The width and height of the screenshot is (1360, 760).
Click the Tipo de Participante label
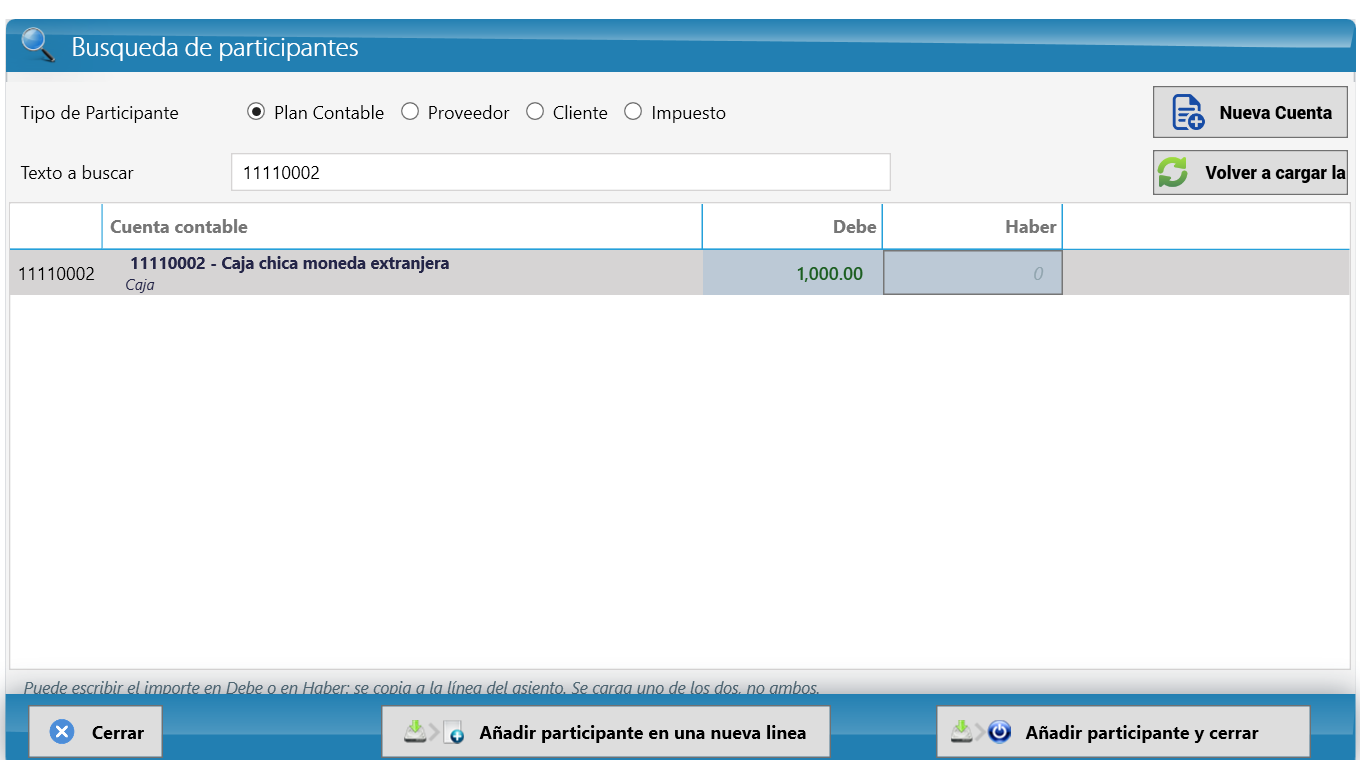click(x=99, y=113)
